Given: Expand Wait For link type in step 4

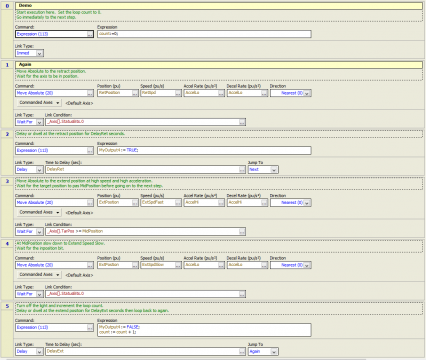Looking at the screenshot, I should point(29,294).
